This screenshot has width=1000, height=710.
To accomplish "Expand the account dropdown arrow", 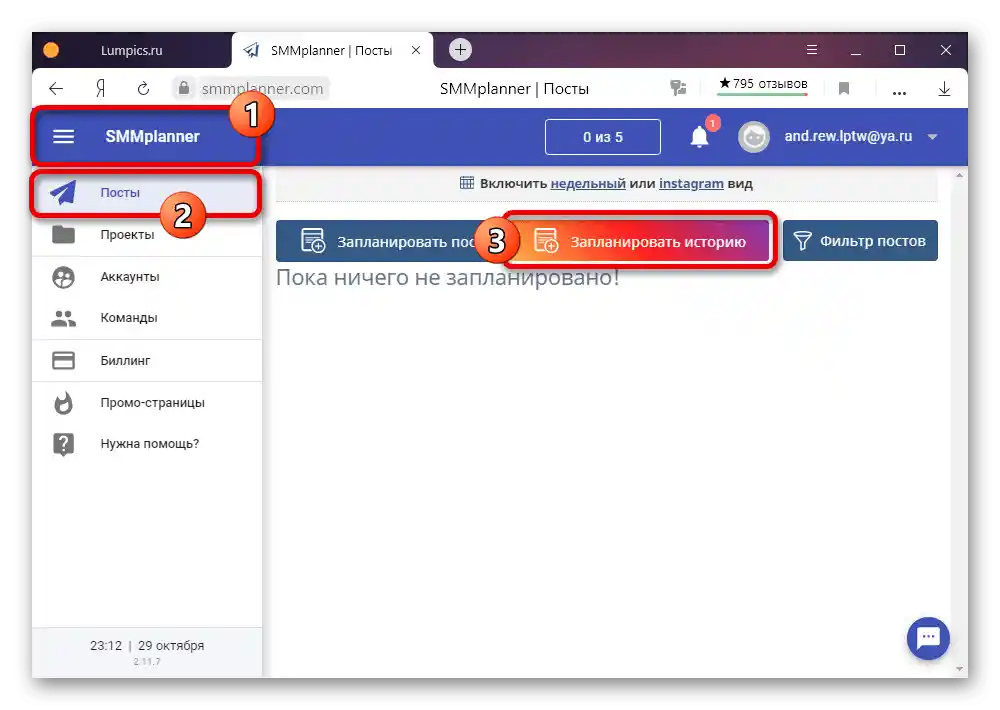I will (x=932, y=137).
